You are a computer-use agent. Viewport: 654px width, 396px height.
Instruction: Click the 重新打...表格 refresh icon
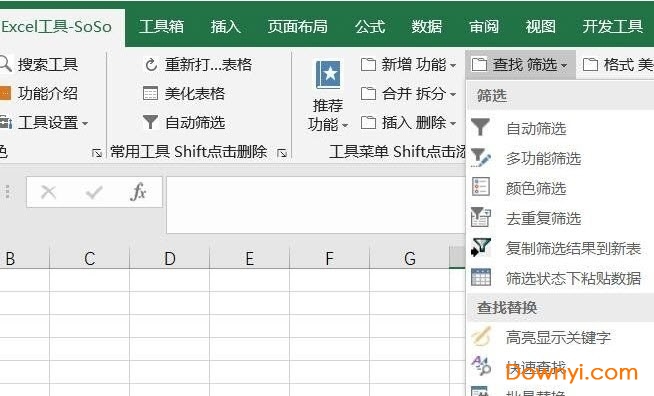151,65
